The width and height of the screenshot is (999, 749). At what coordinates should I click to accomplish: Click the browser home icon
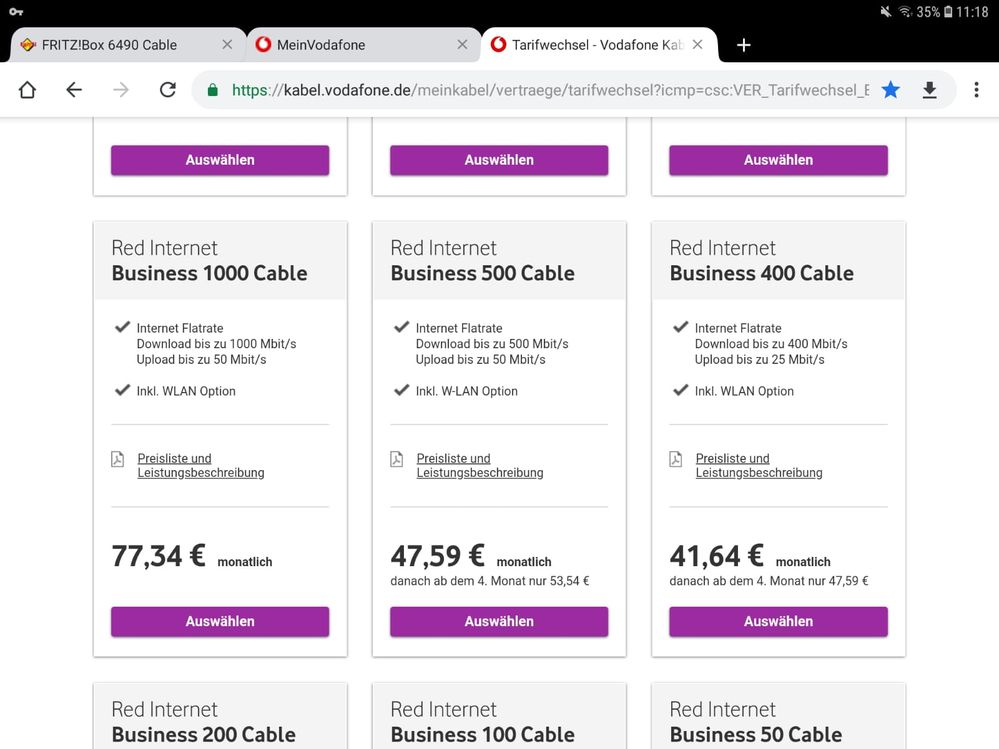click(x=27, y=90)
